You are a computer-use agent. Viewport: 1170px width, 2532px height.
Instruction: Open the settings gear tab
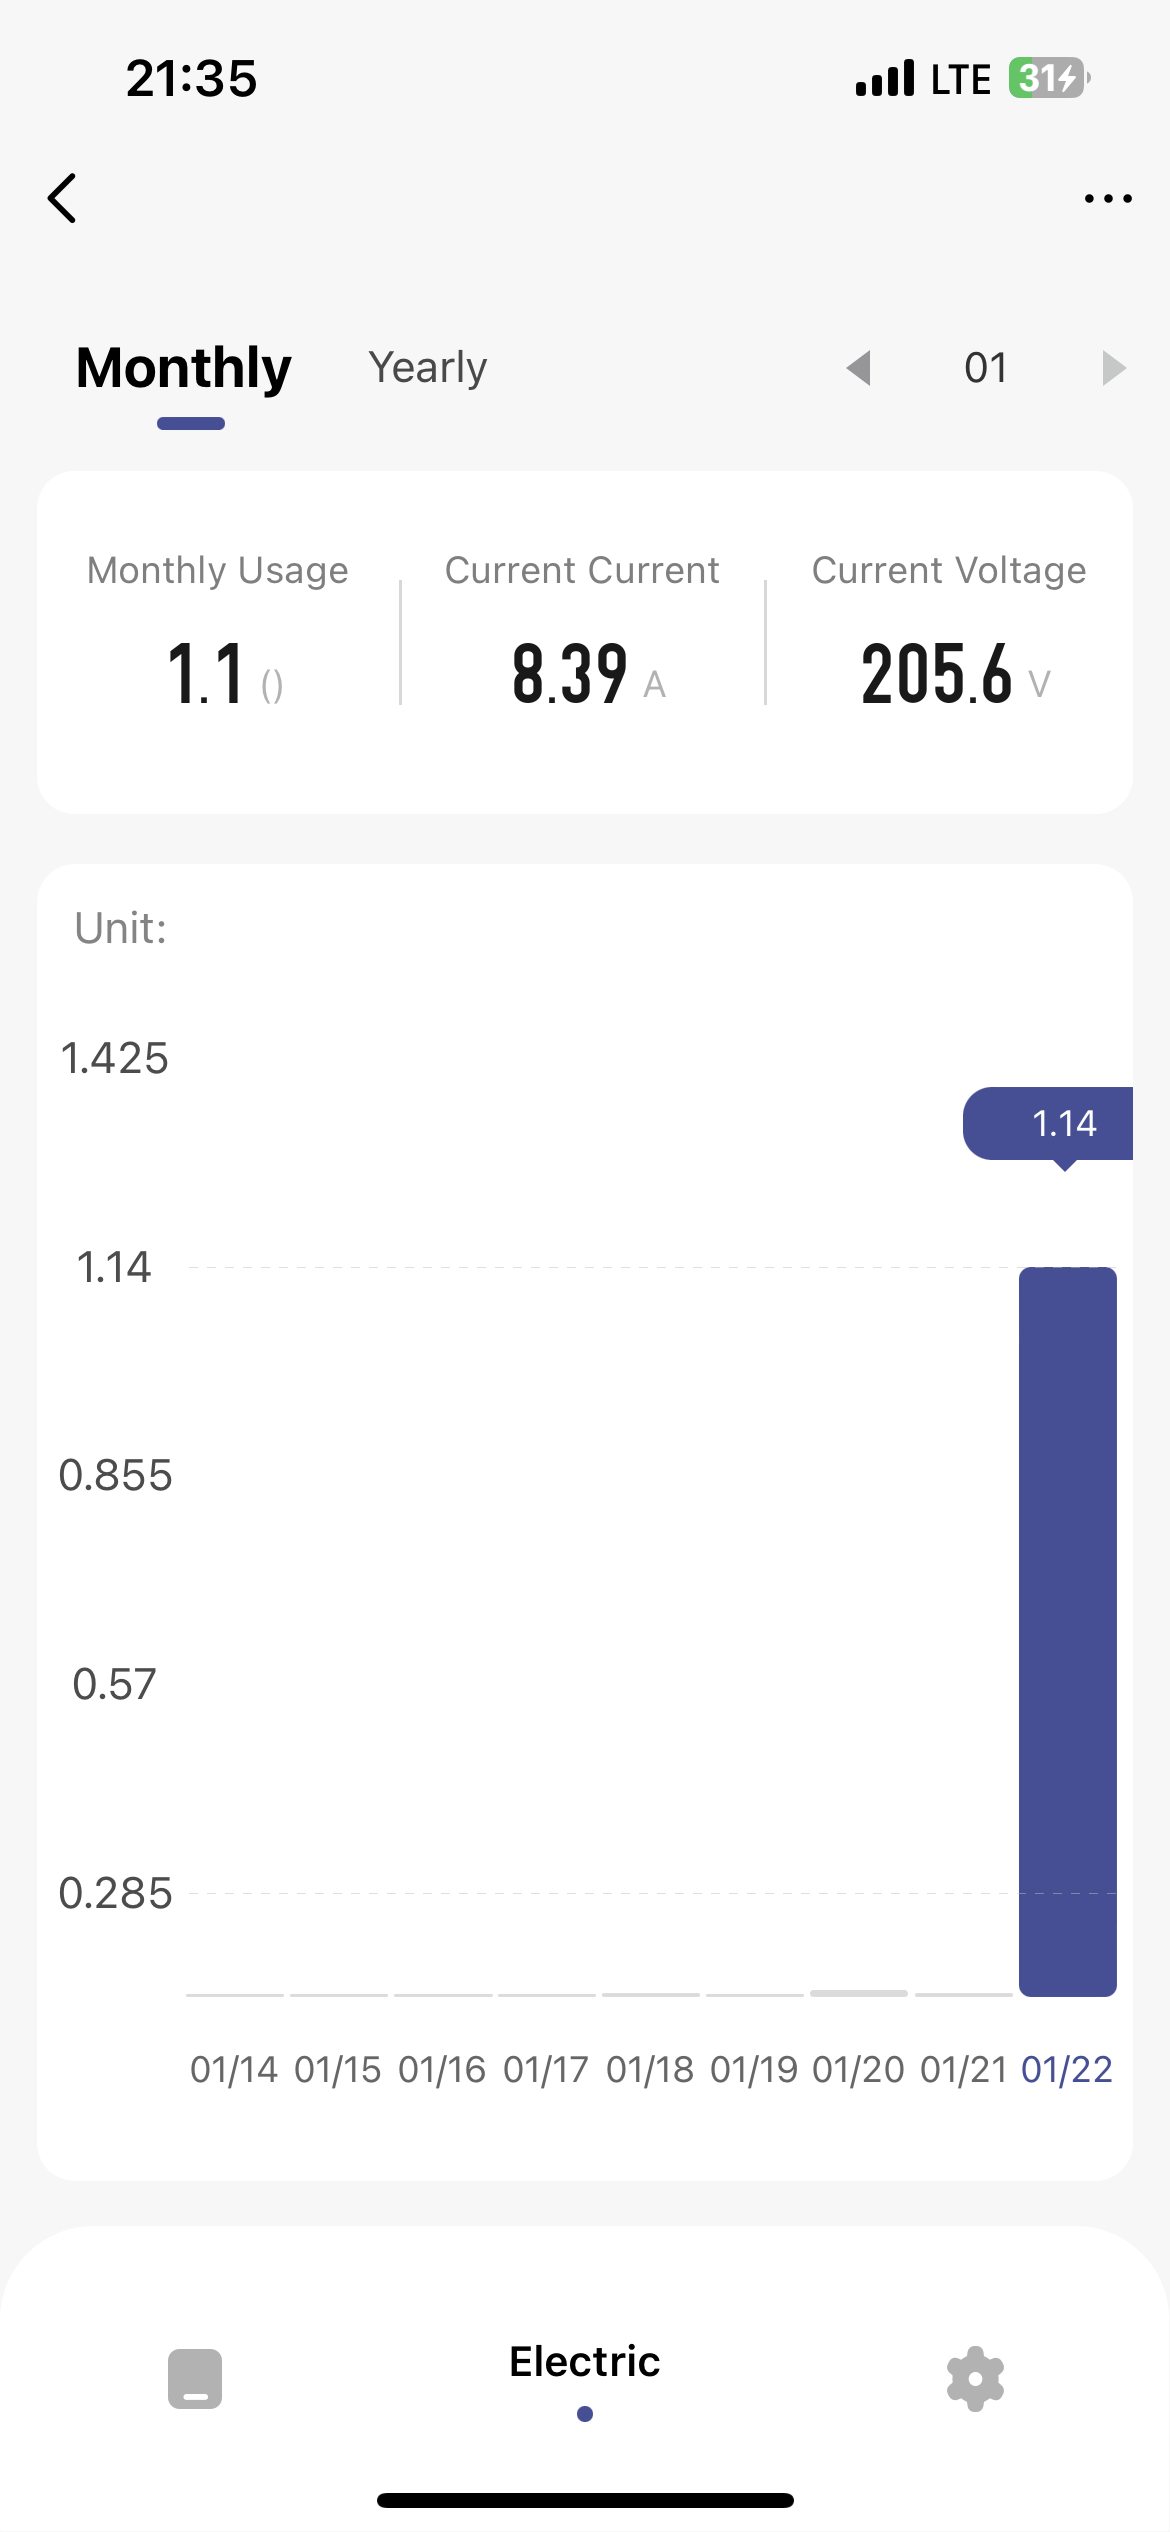975,2378
